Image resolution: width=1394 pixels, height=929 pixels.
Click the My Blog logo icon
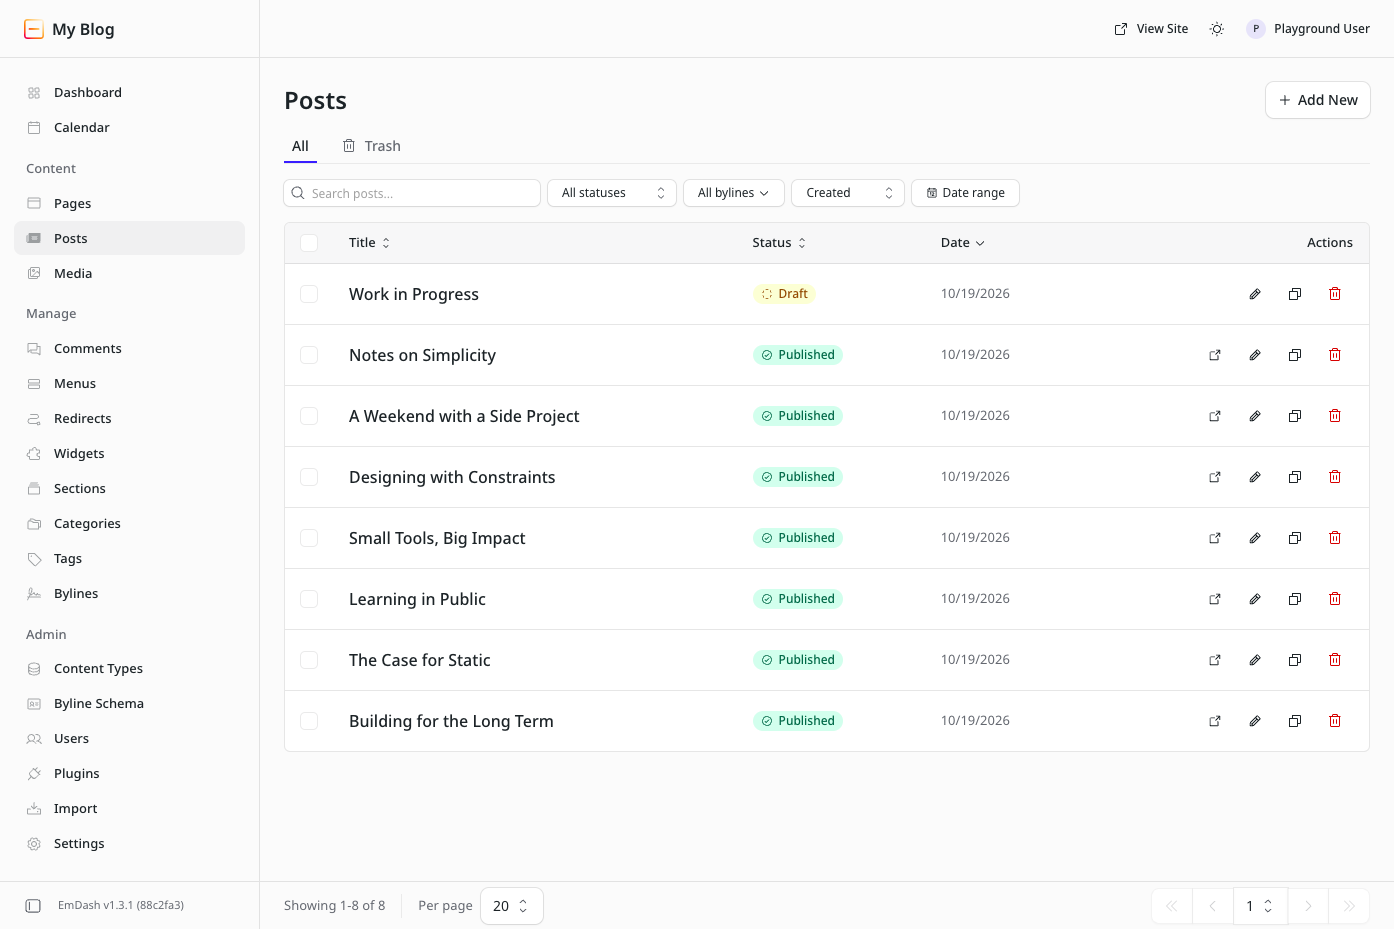[34, 29]
